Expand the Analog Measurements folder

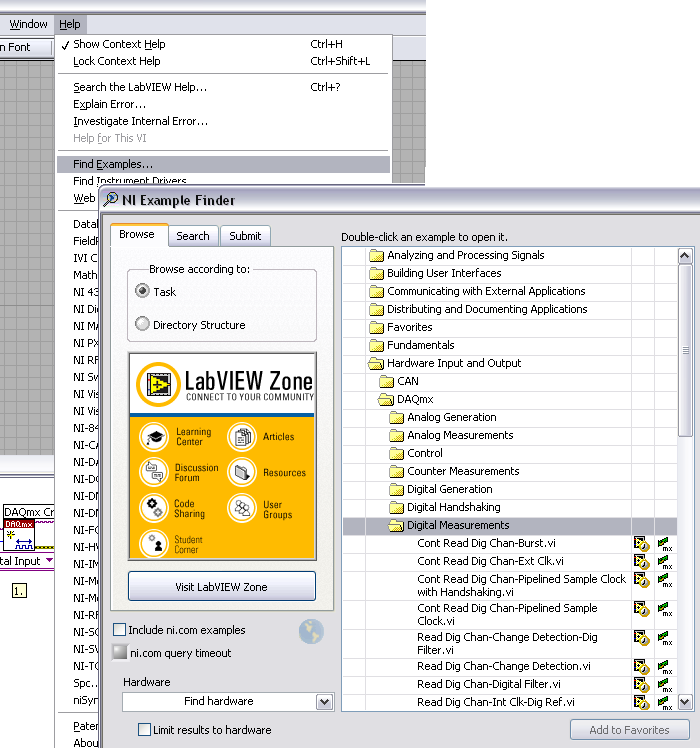coord(396,436)
